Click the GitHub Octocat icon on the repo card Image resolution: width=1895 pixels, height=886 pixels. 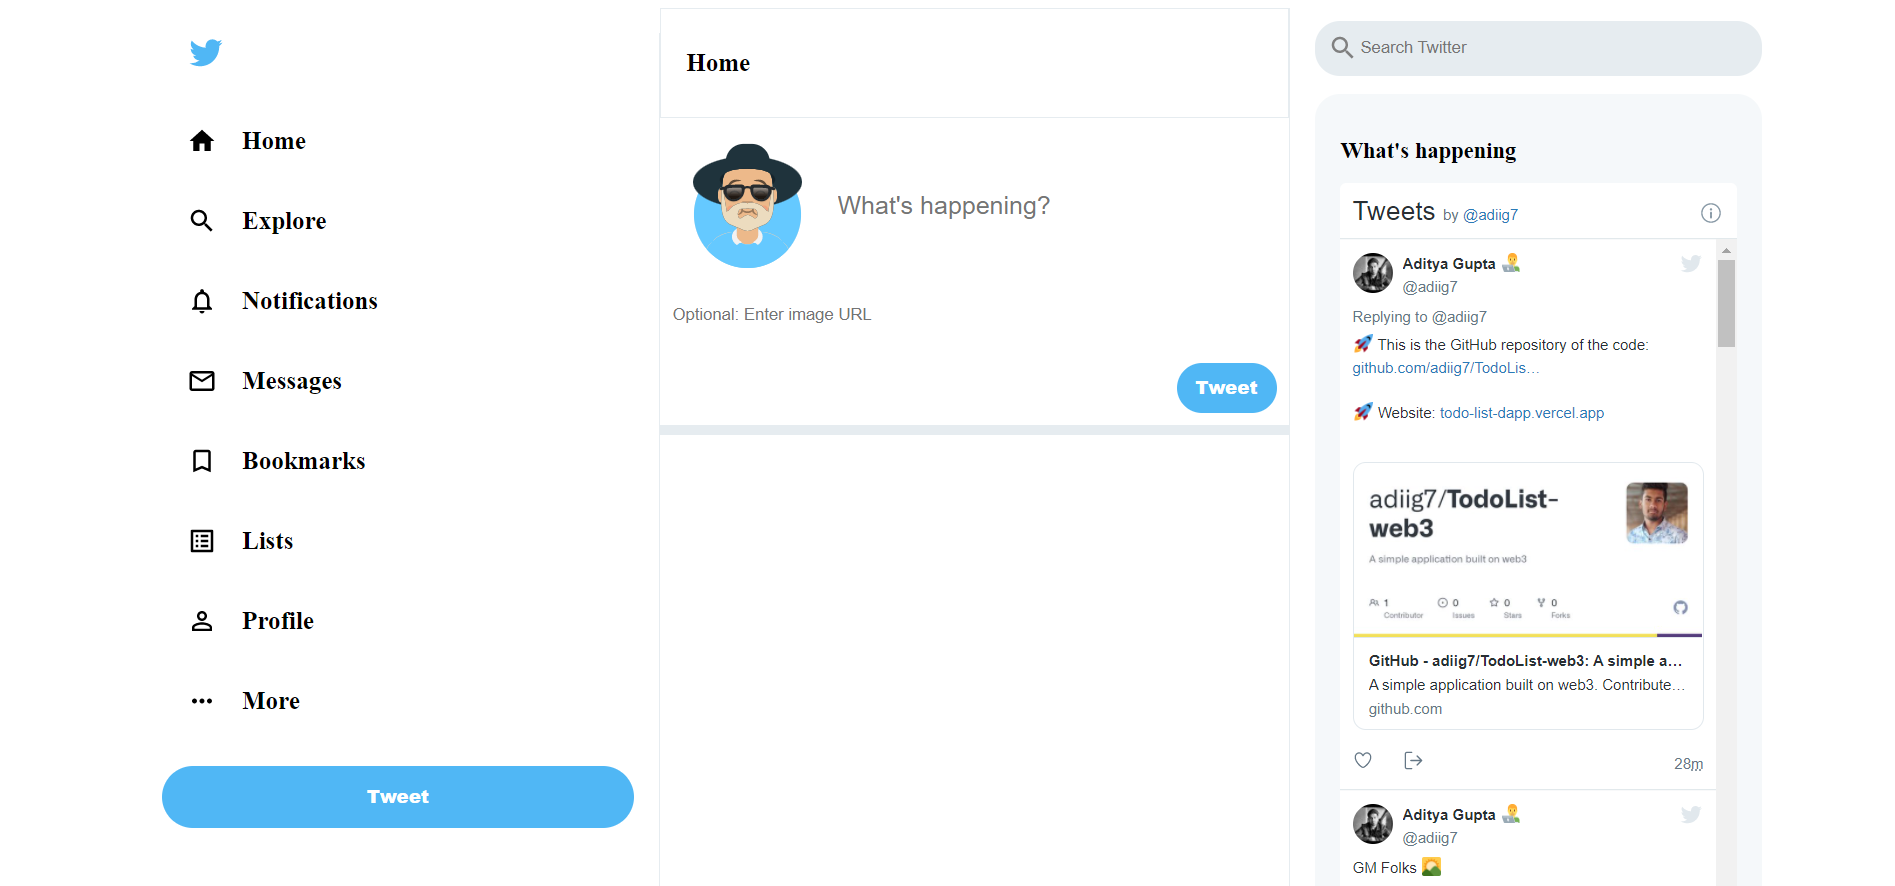click(x=1680, y=607)
